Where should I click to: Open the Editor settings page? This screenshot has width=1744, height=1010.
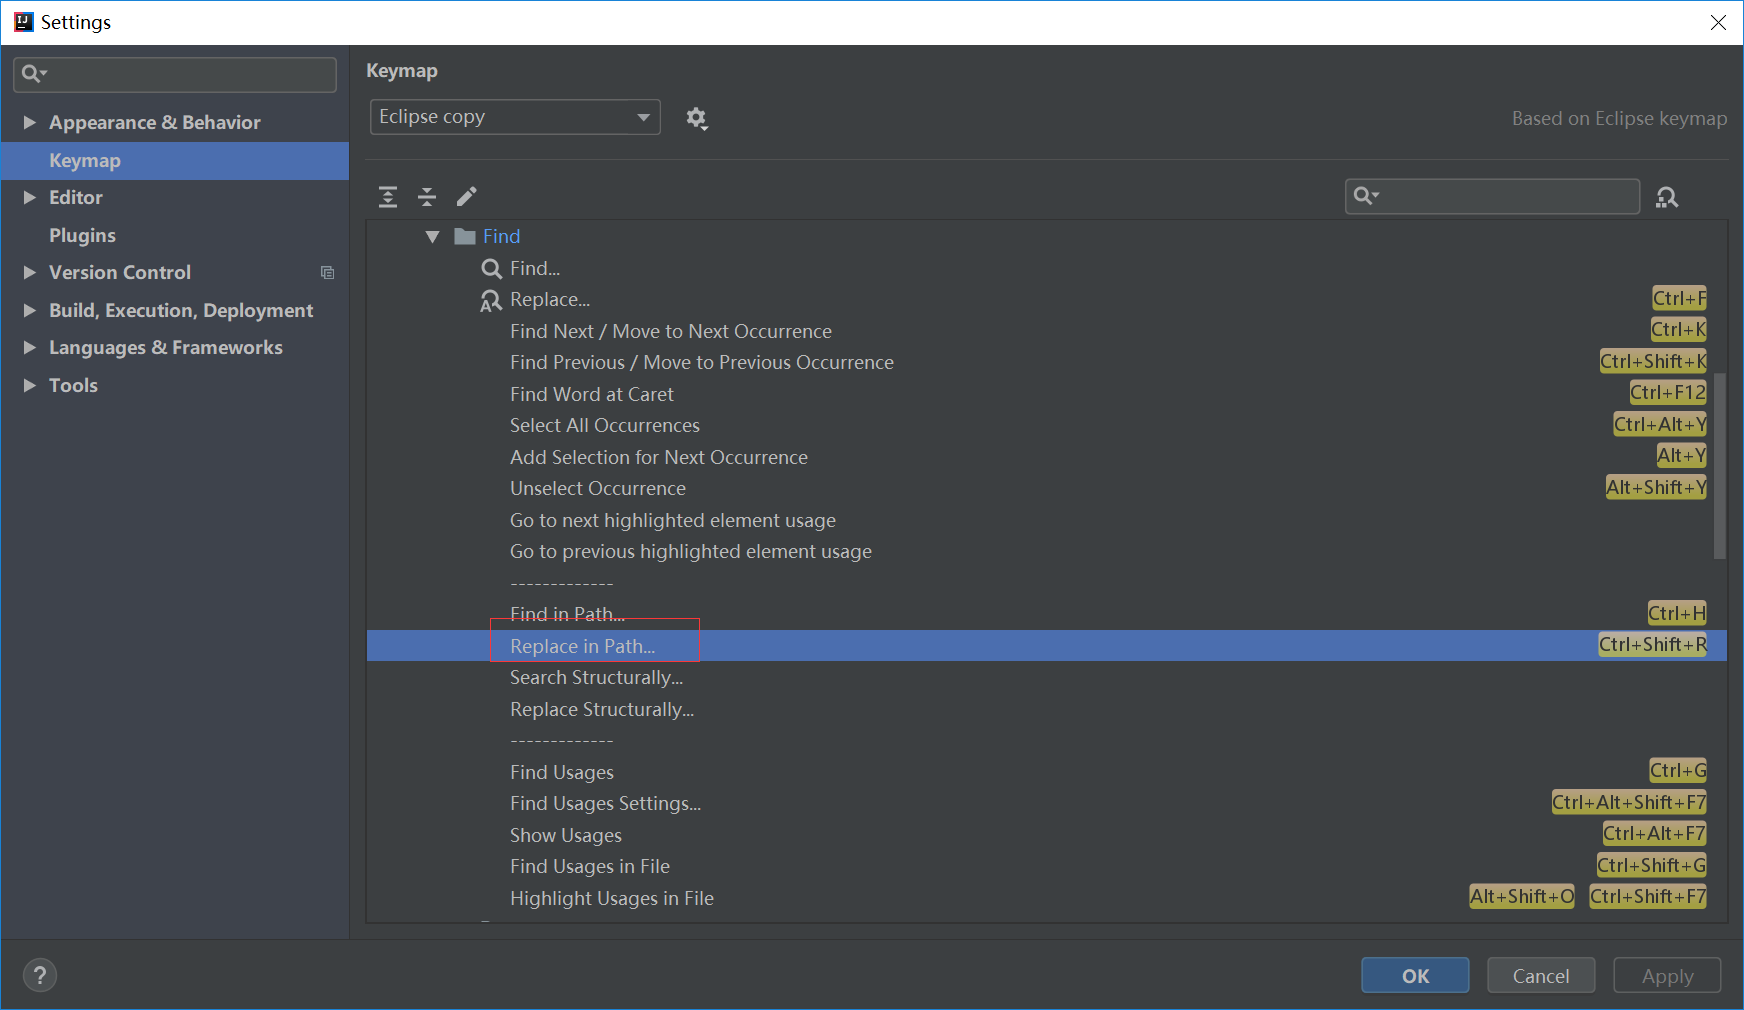tap(76, 197)
